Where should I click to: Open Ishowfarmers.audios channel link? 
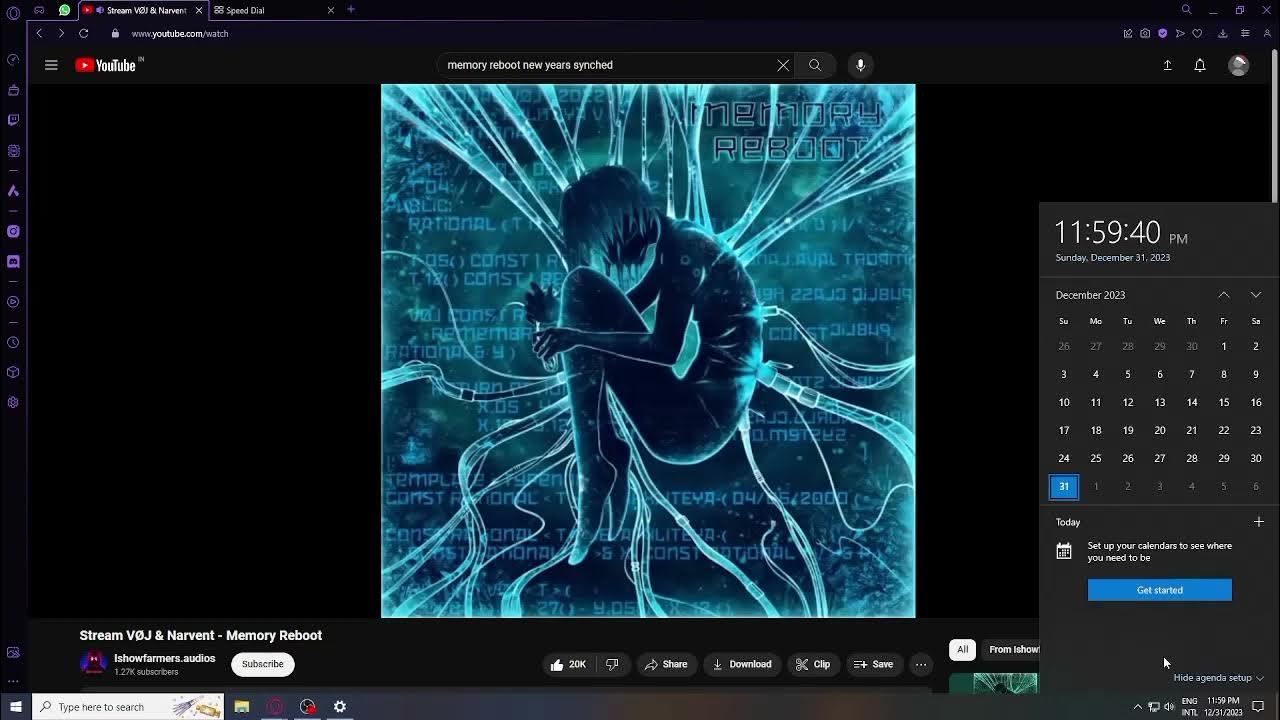165,658
